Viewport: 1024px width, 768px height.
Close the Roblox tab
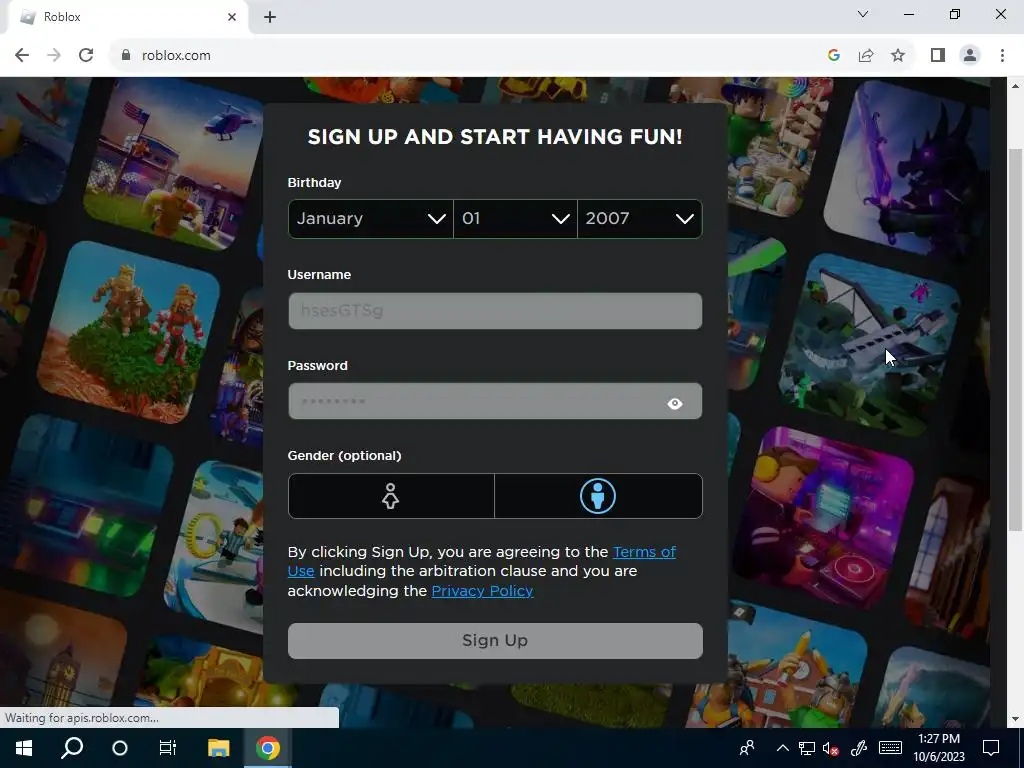pyautogui.click(x=232, y=17)
